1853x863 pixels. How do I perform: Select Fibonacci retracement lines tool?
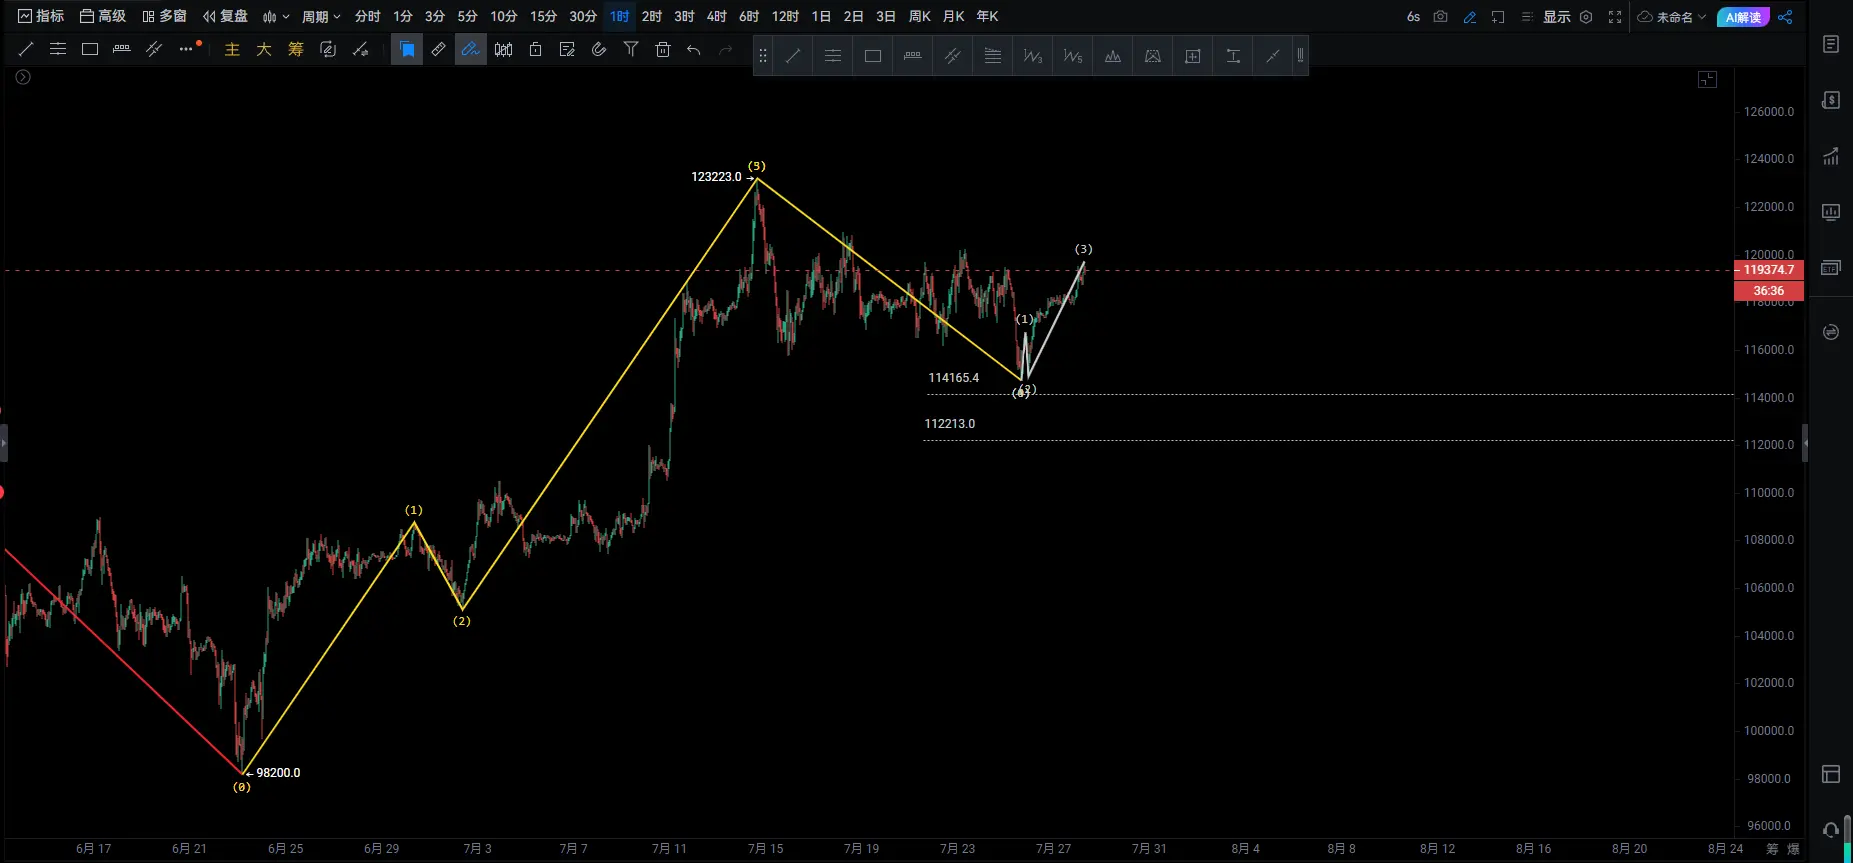(x=993, y=56)
